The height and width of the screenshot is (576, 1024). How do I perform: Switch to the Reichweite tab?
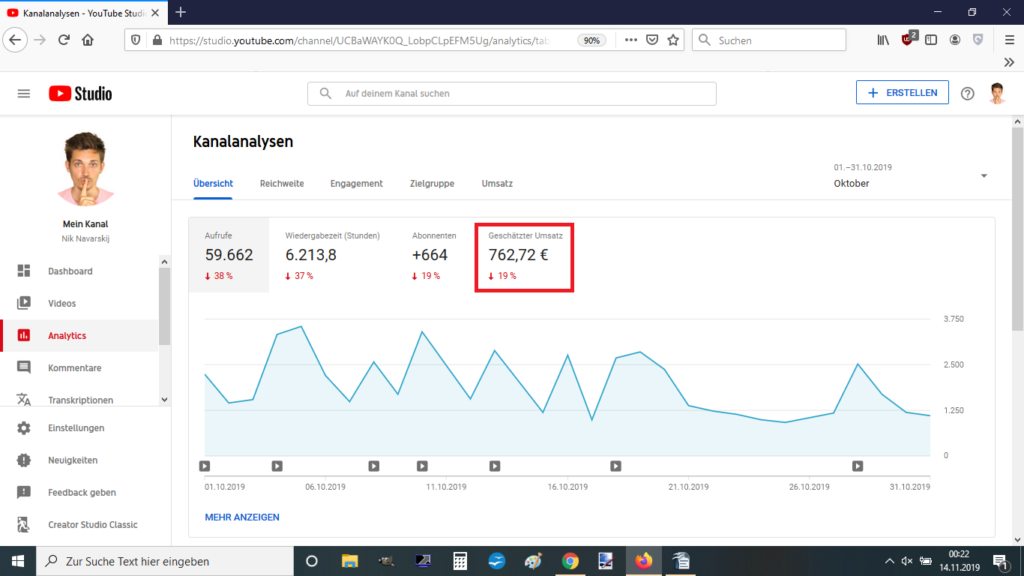click(x=281, y=184)
